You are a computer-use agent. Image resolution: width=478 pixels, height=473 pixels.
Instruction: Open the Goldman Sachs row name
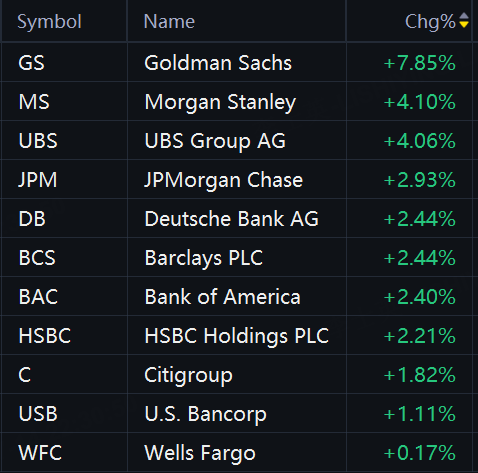[x=218, y=63]
